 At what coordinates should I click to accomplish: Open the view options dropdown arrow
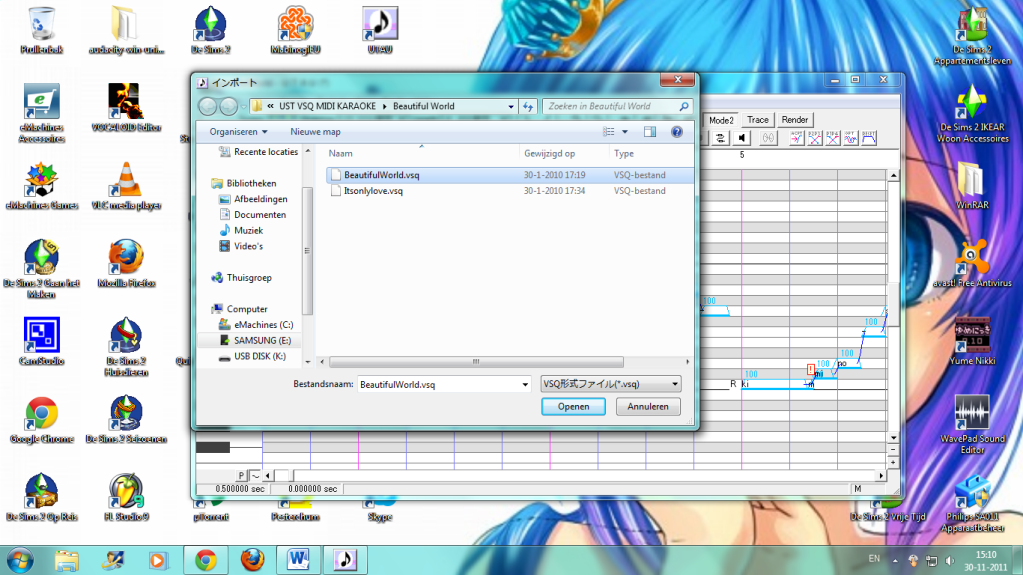[625, 131]
